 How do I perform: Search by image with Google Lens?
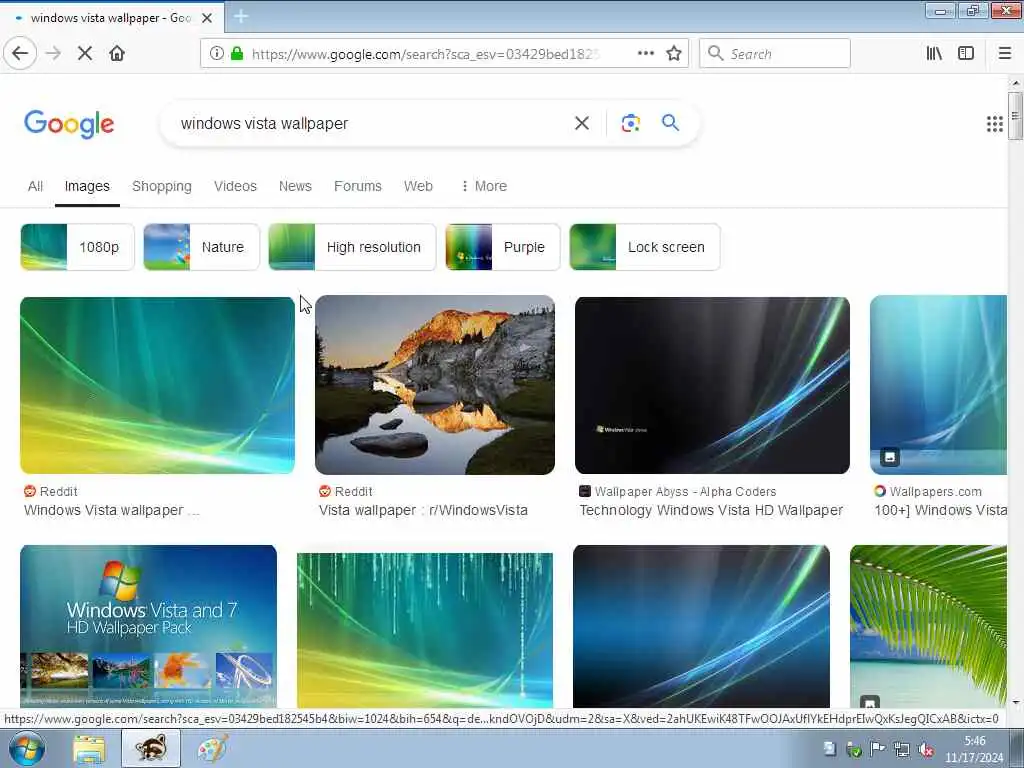click(631, 123)
